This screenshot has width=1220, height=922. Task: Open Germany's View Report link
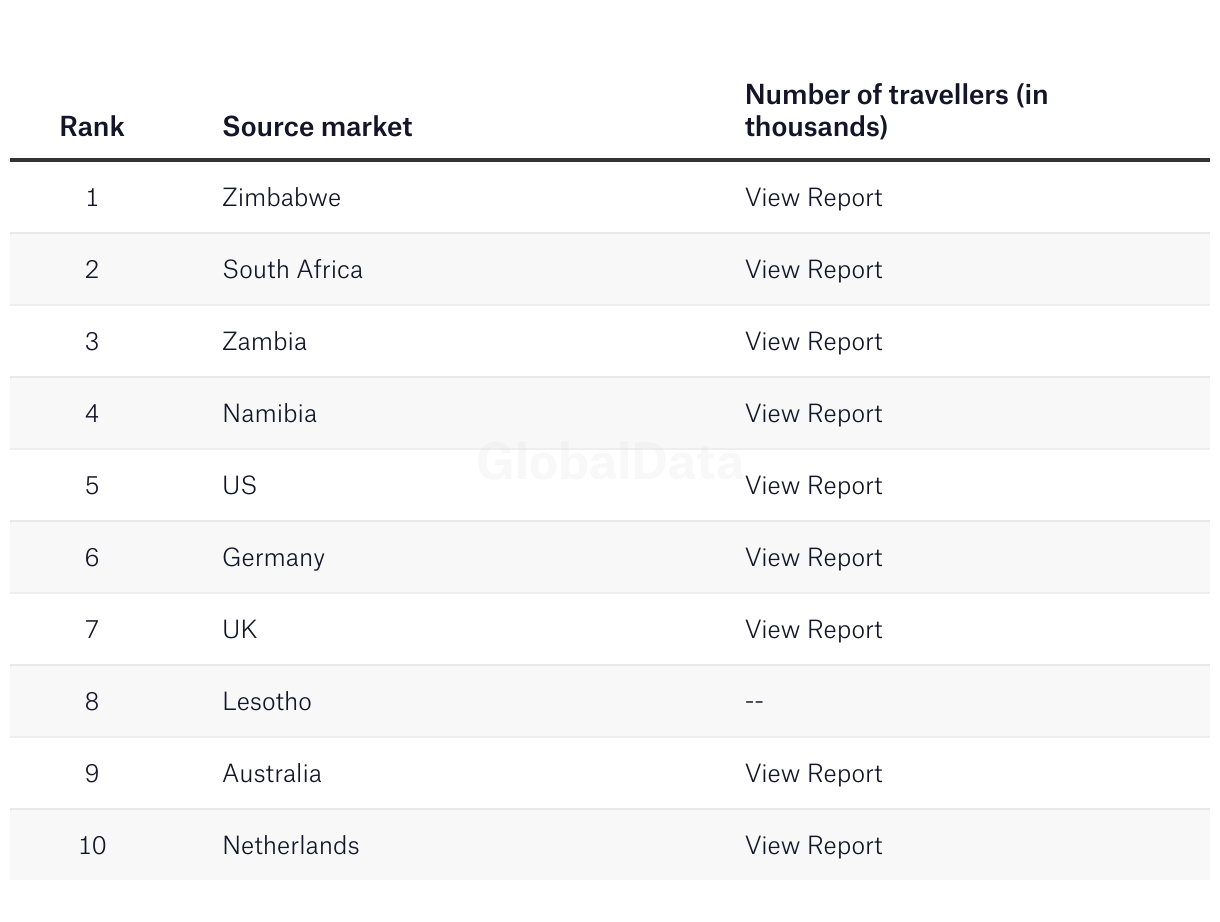pos(813,558)
